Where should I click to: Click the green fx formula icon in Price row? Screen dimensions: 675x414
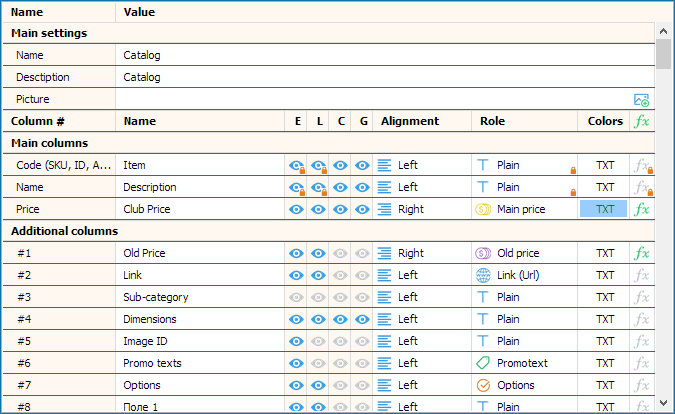(x=642, y=210)
